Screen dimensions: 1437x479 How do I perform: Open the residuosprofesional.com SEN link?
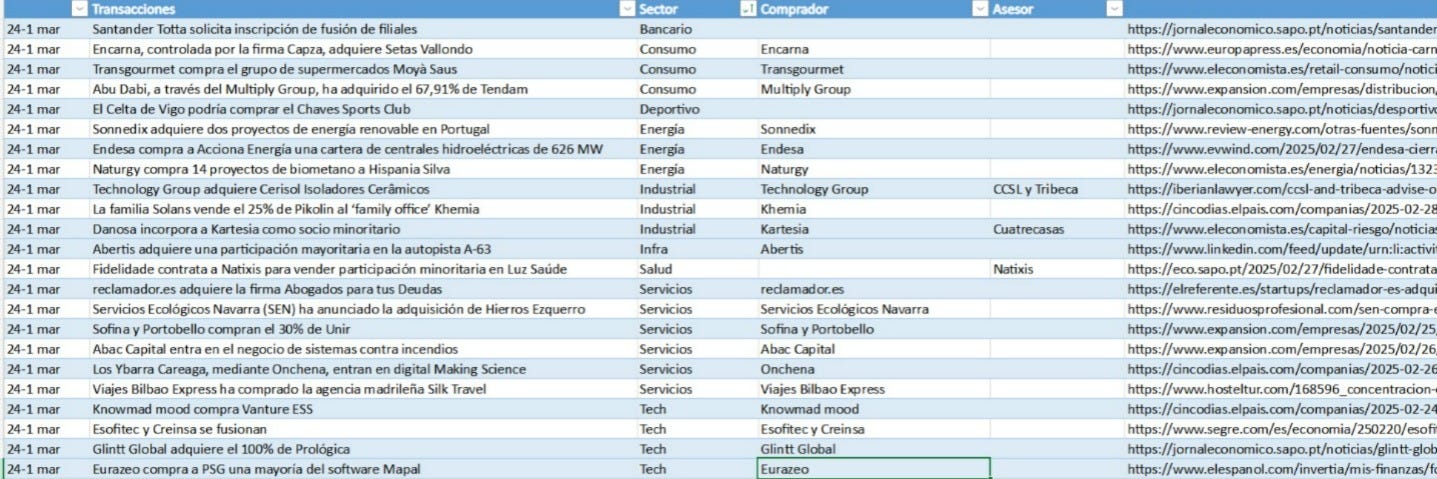(1281, 309)
